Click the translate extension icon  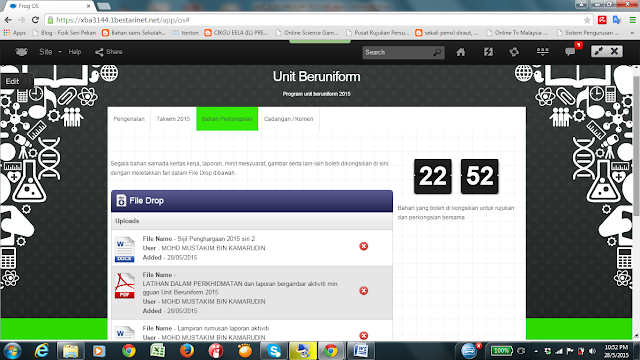[x=617, y=20]
